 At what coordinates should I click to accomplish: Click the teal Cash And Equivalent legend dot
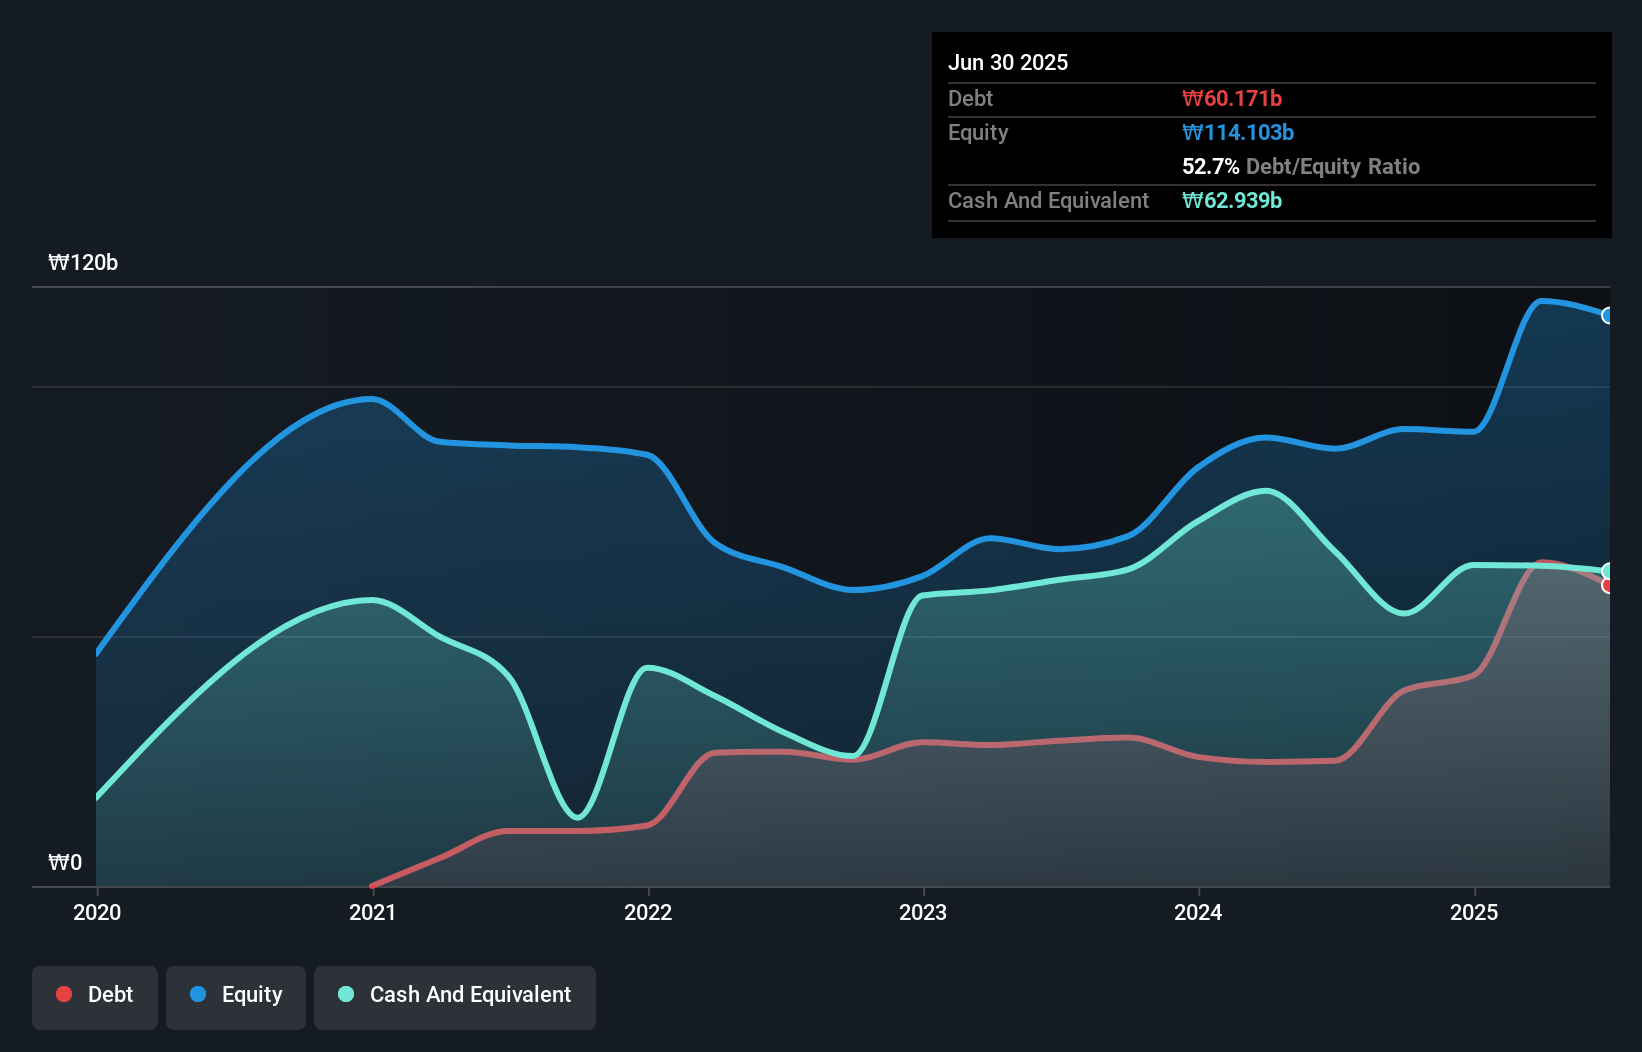[x=345, y=994]
